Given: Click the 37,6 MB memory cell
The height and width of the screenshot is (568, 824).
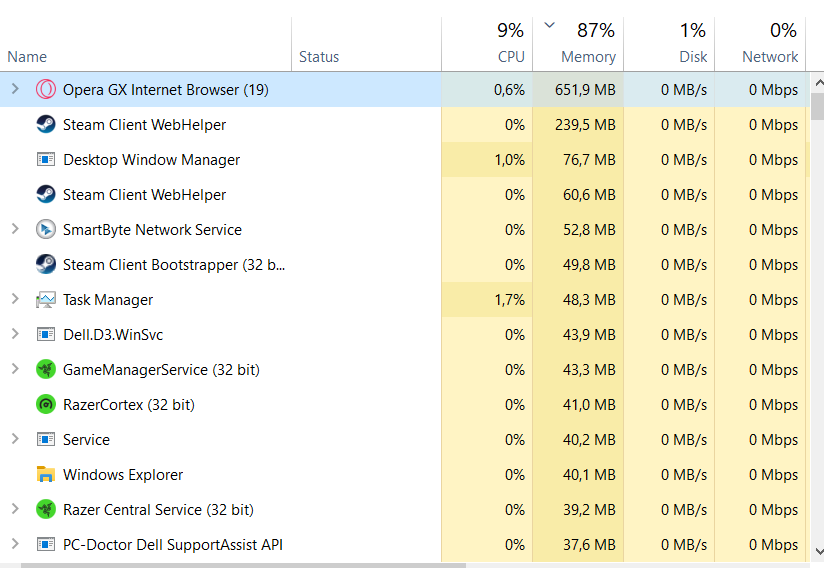Looking at the screenshot, I should pos(578,545).
